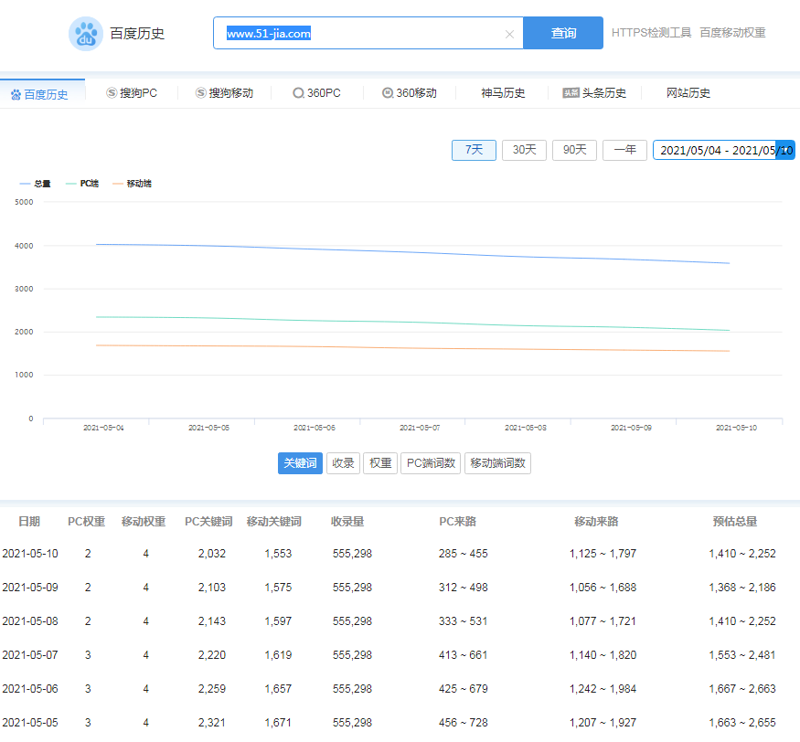
Task: Switch to the 搜狗移动 tab
Action: [x=224, y=93]
